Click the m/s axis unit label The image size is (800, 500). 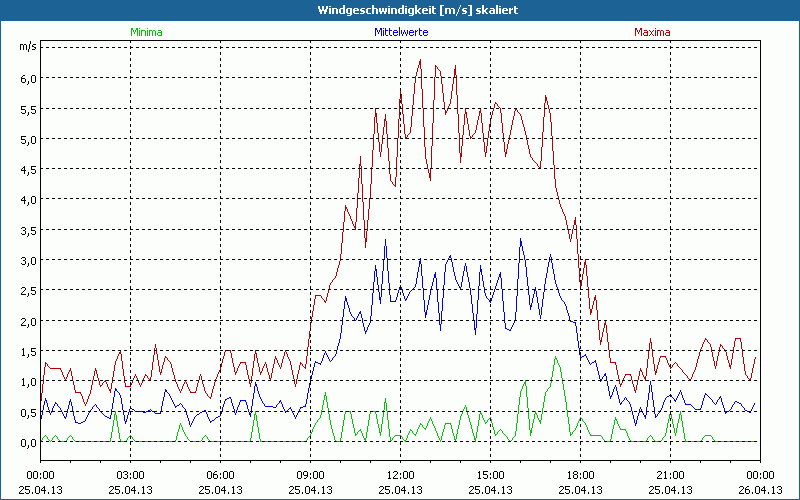click(28, 46)
